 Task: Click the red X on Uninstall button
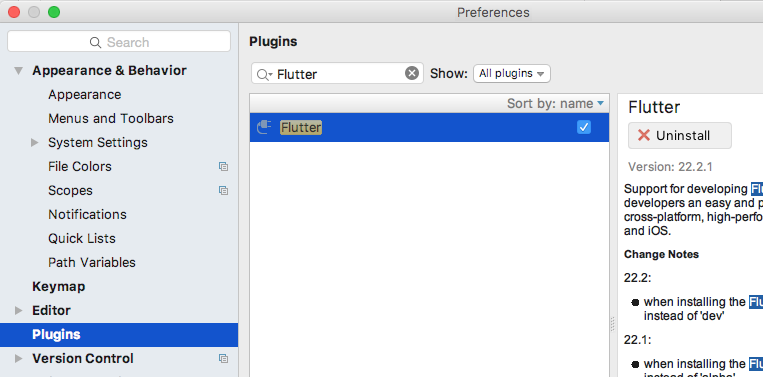[643, 135]
